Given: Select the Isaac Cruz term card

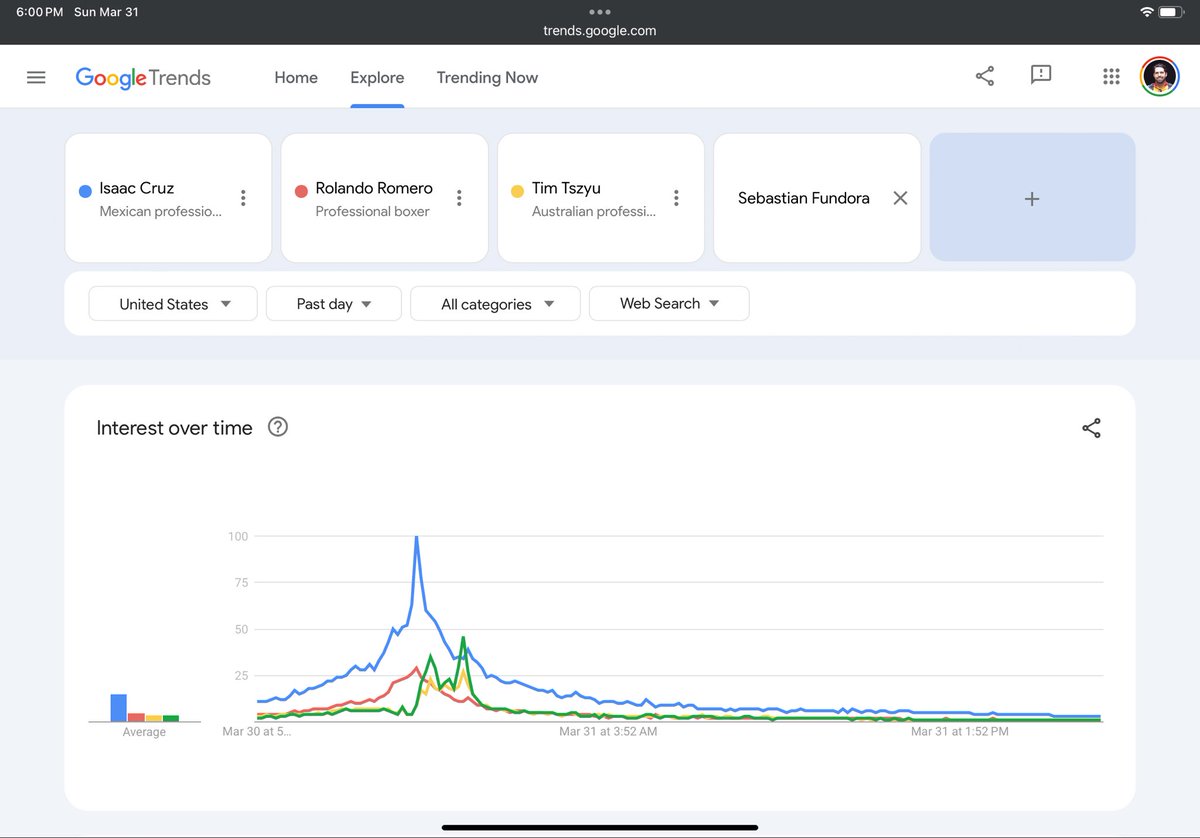Looking at the screenshot, I should 168,198.
